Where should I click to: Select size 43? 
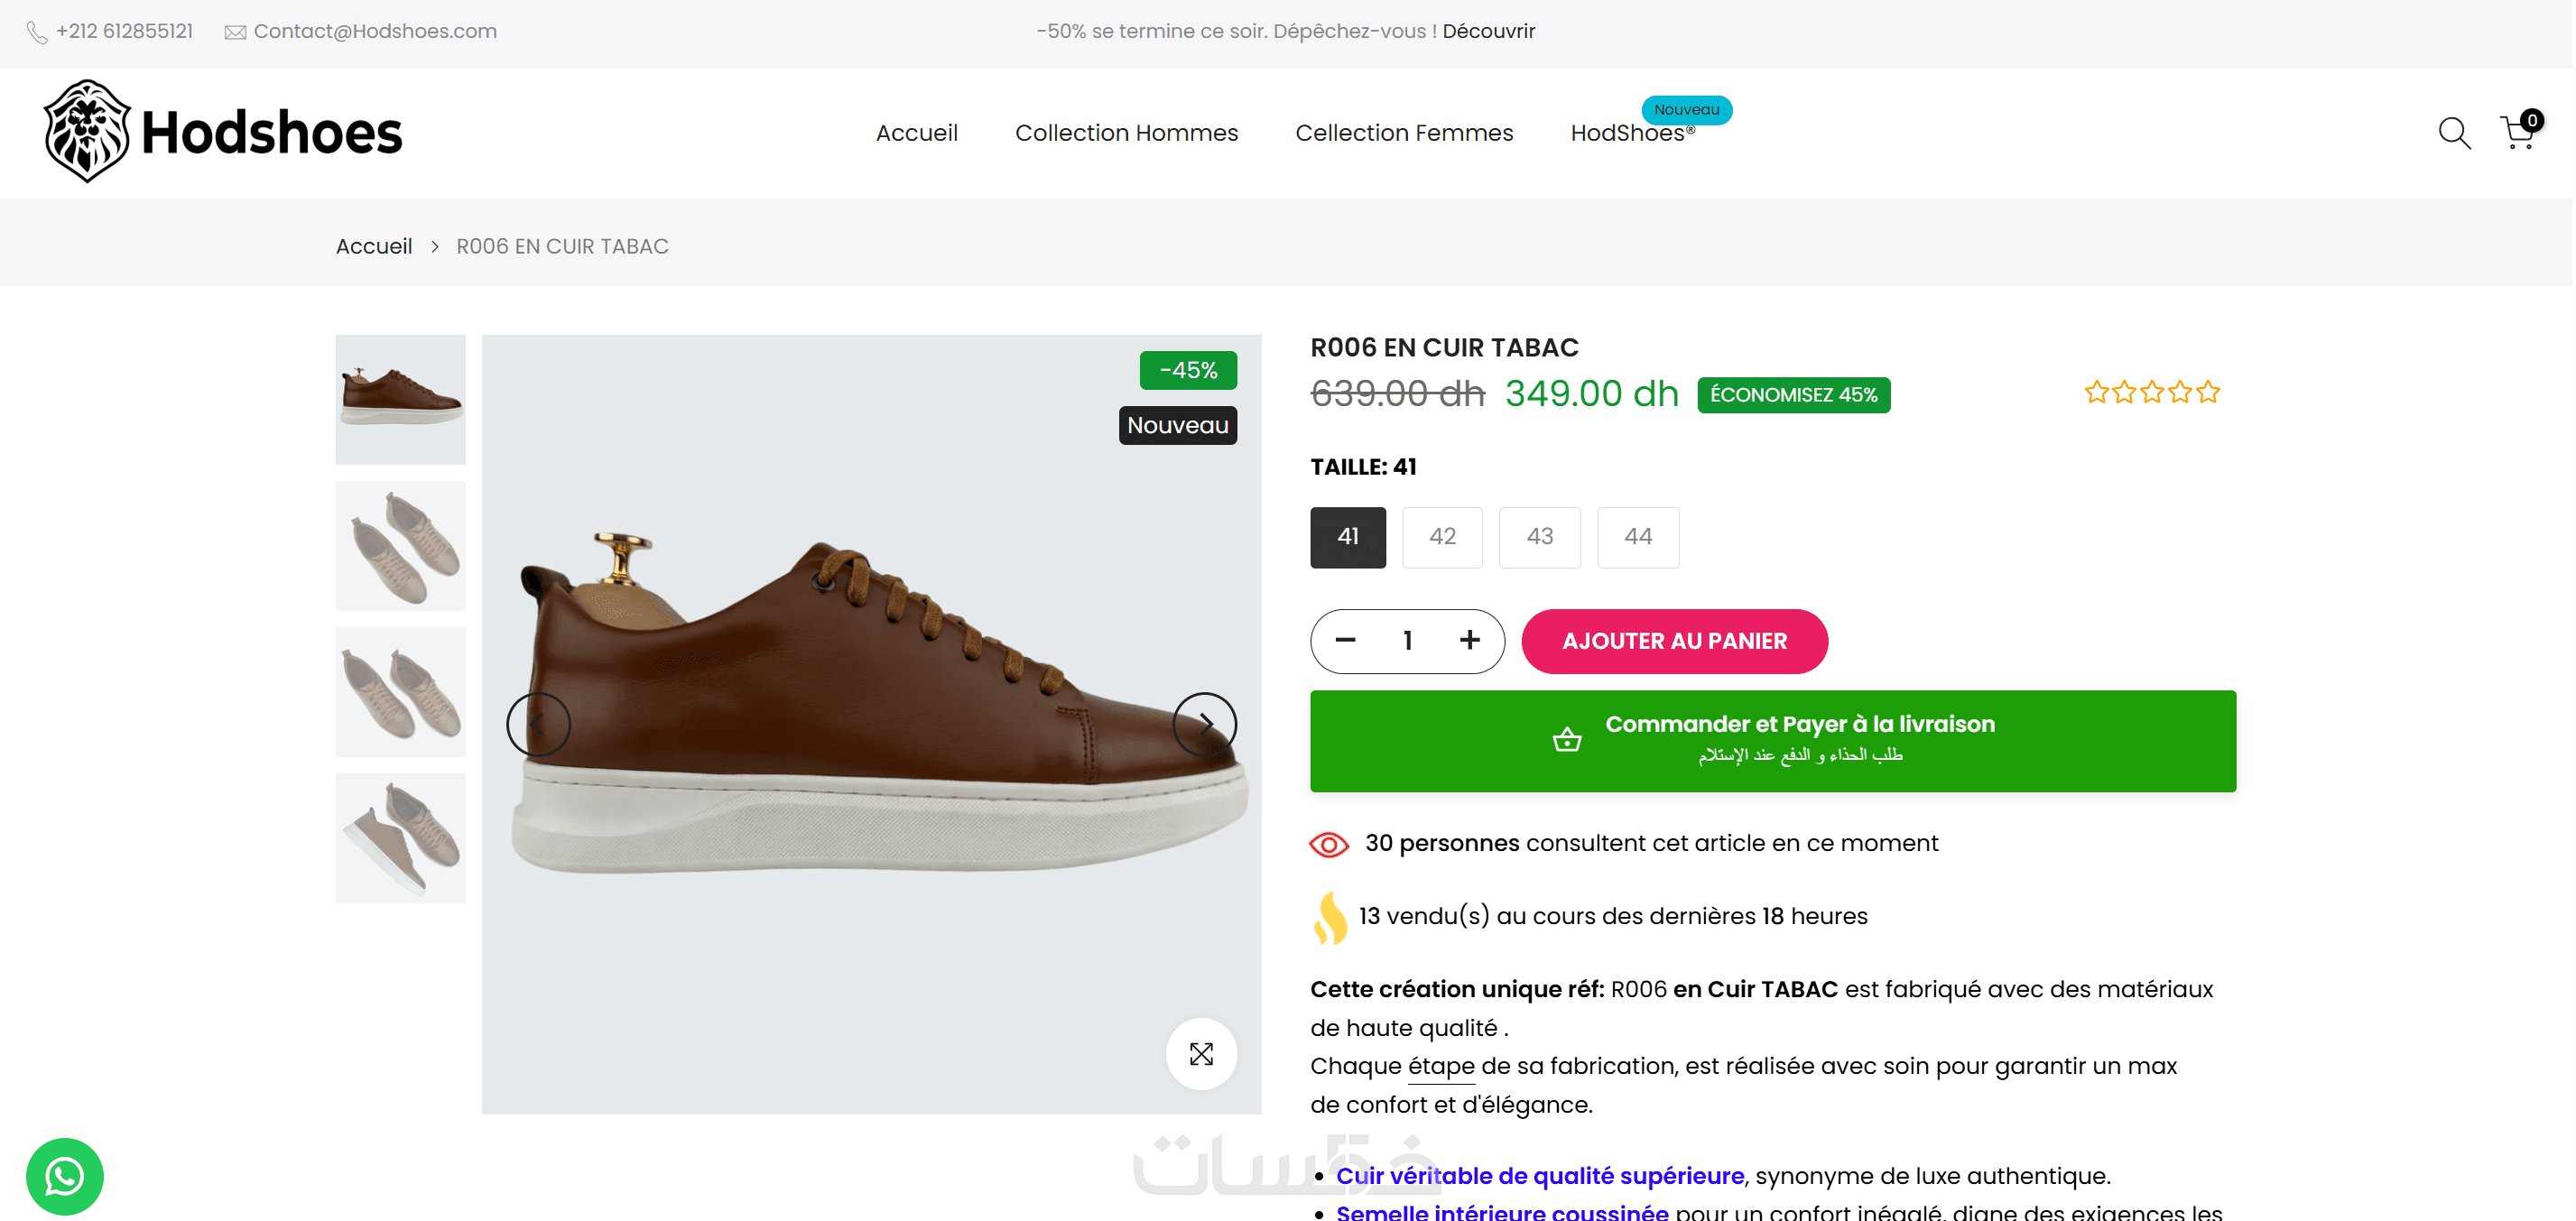(x=1539, y=537)
